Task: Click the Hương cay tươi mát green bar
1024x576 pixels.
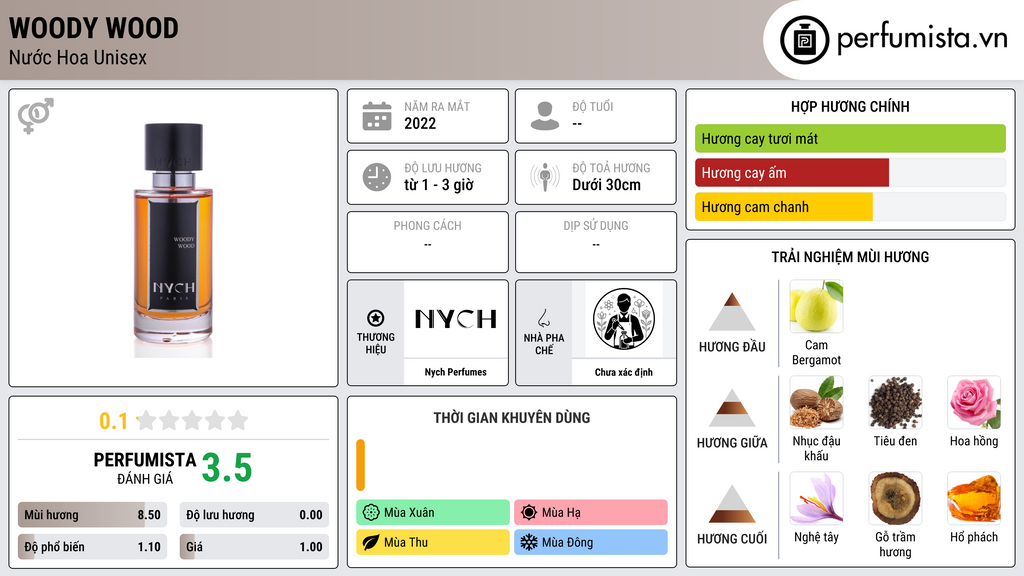Action: 850,138
